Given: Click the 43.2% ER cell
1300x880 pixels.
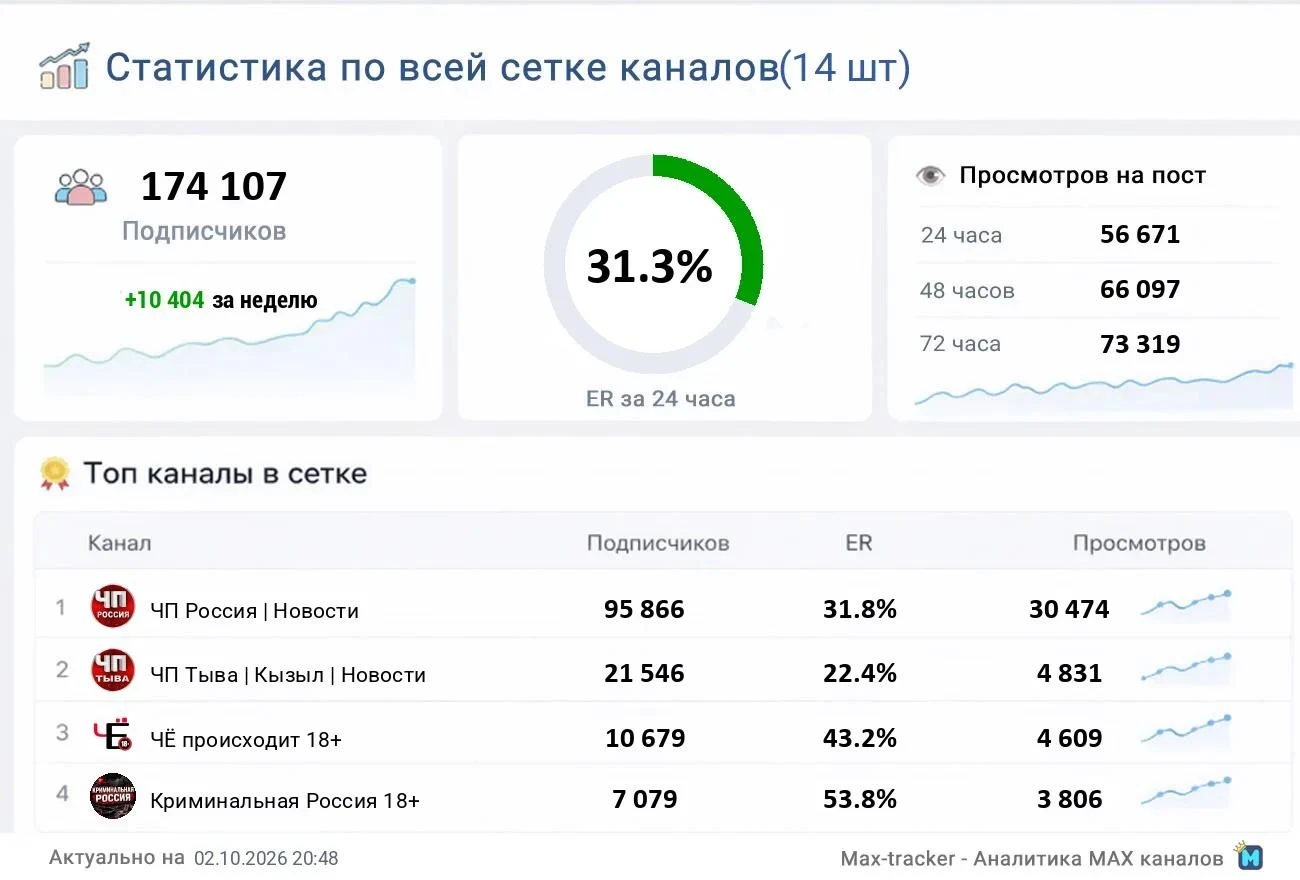Looking at the screenshot, I should [x=860, y=738].
